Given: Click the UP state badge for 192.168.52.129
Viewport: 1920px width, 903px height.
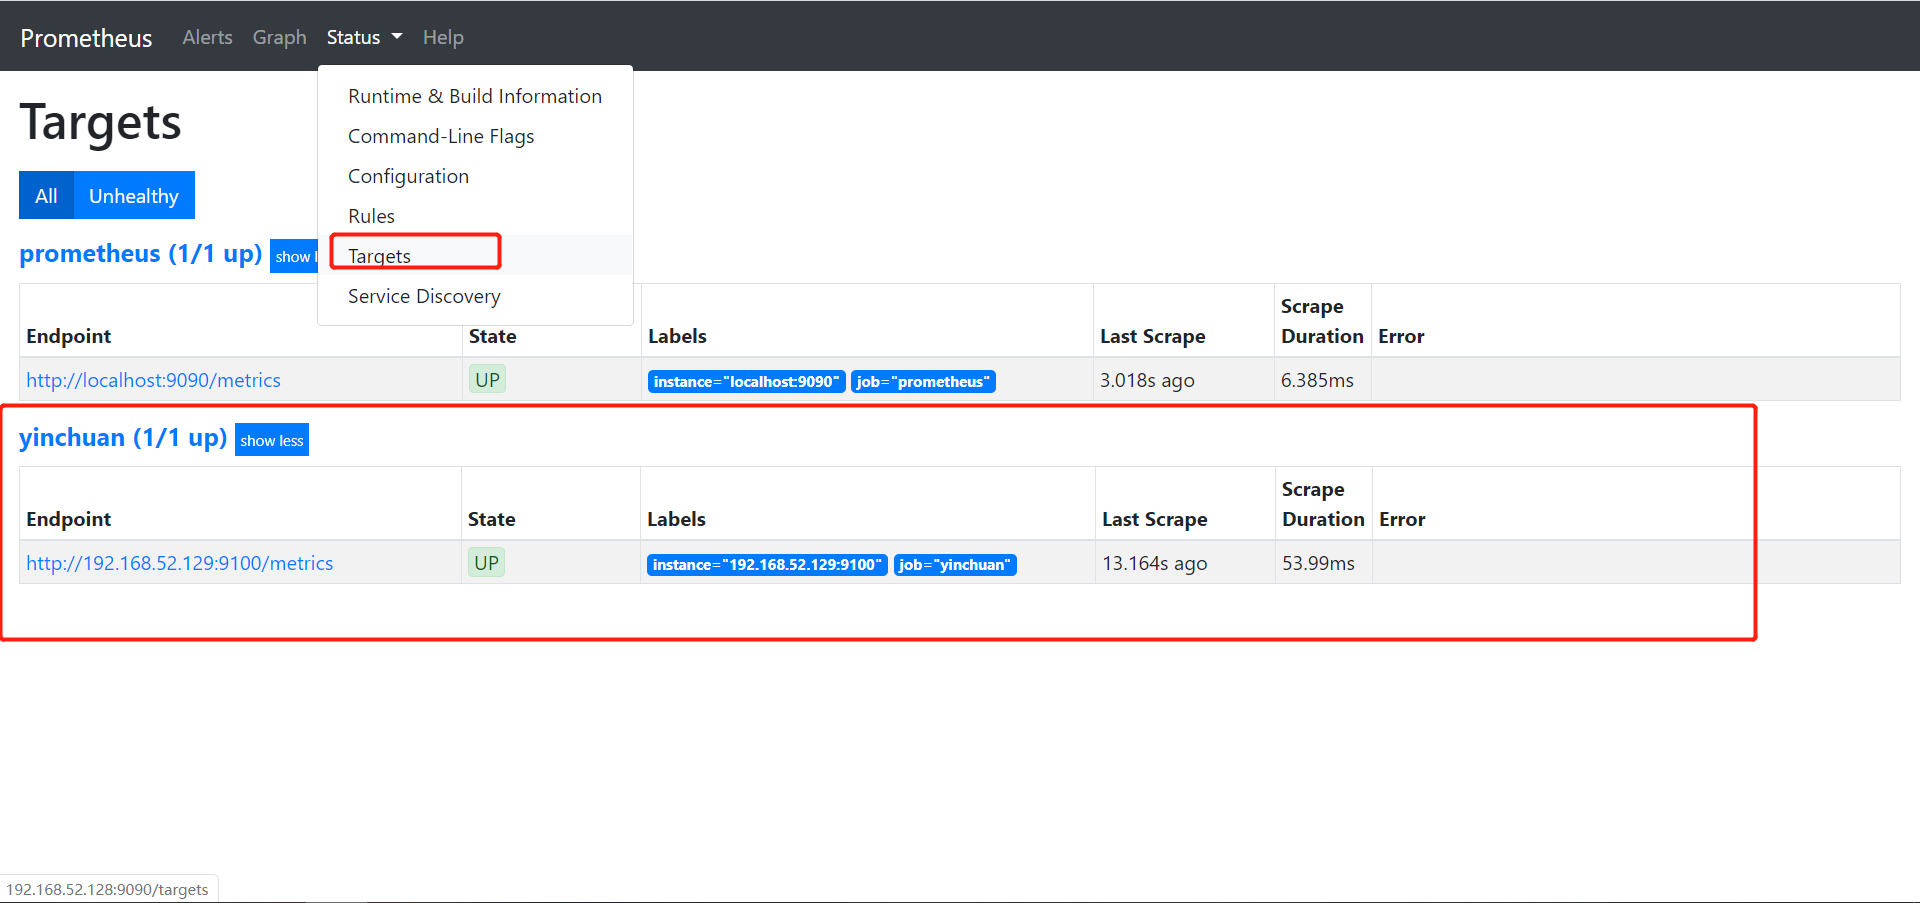Looking at the screenshot, I should [x=487, y=563].
